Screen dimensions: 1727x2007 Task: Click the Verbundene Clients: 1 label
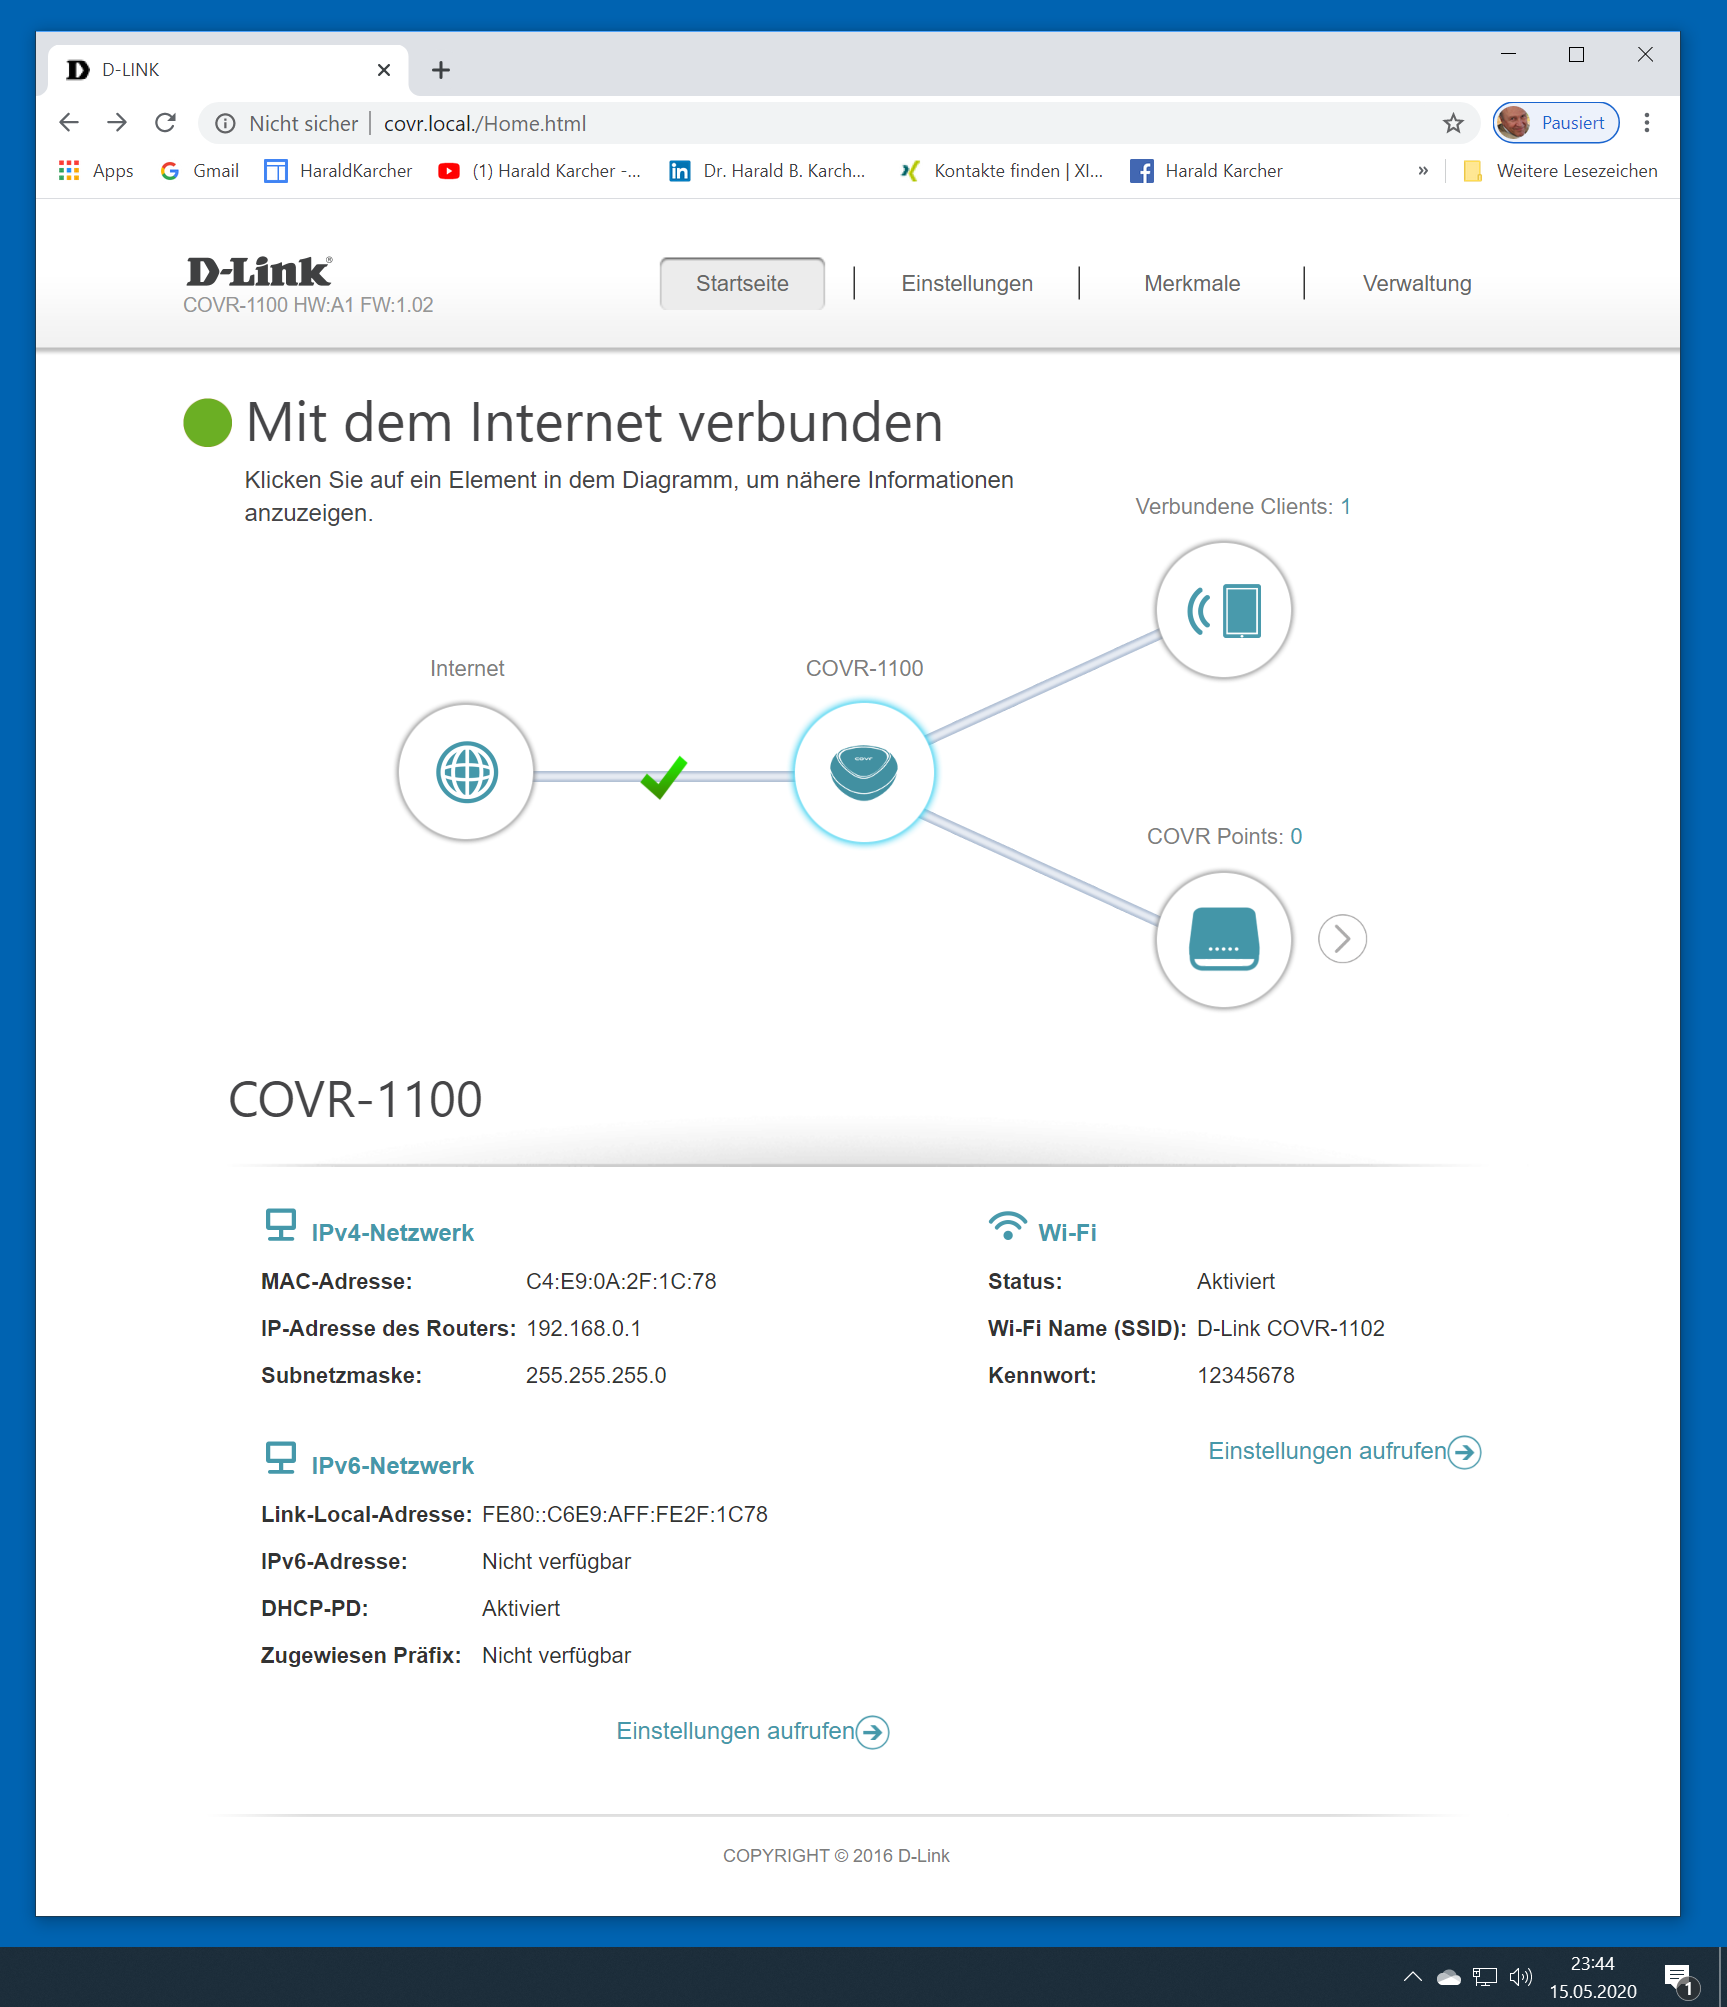pos(1243,507)
